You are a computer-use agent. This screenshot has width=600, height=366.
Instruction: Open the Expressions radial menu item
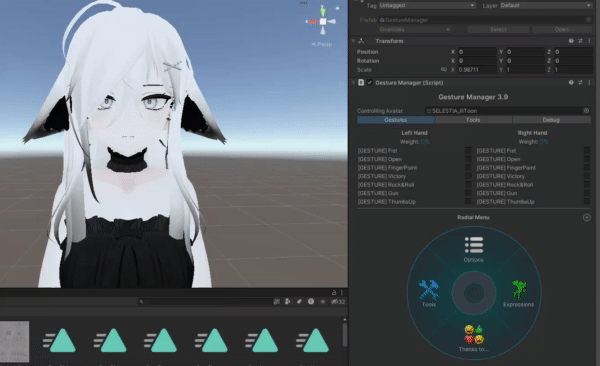coord(518,294)
